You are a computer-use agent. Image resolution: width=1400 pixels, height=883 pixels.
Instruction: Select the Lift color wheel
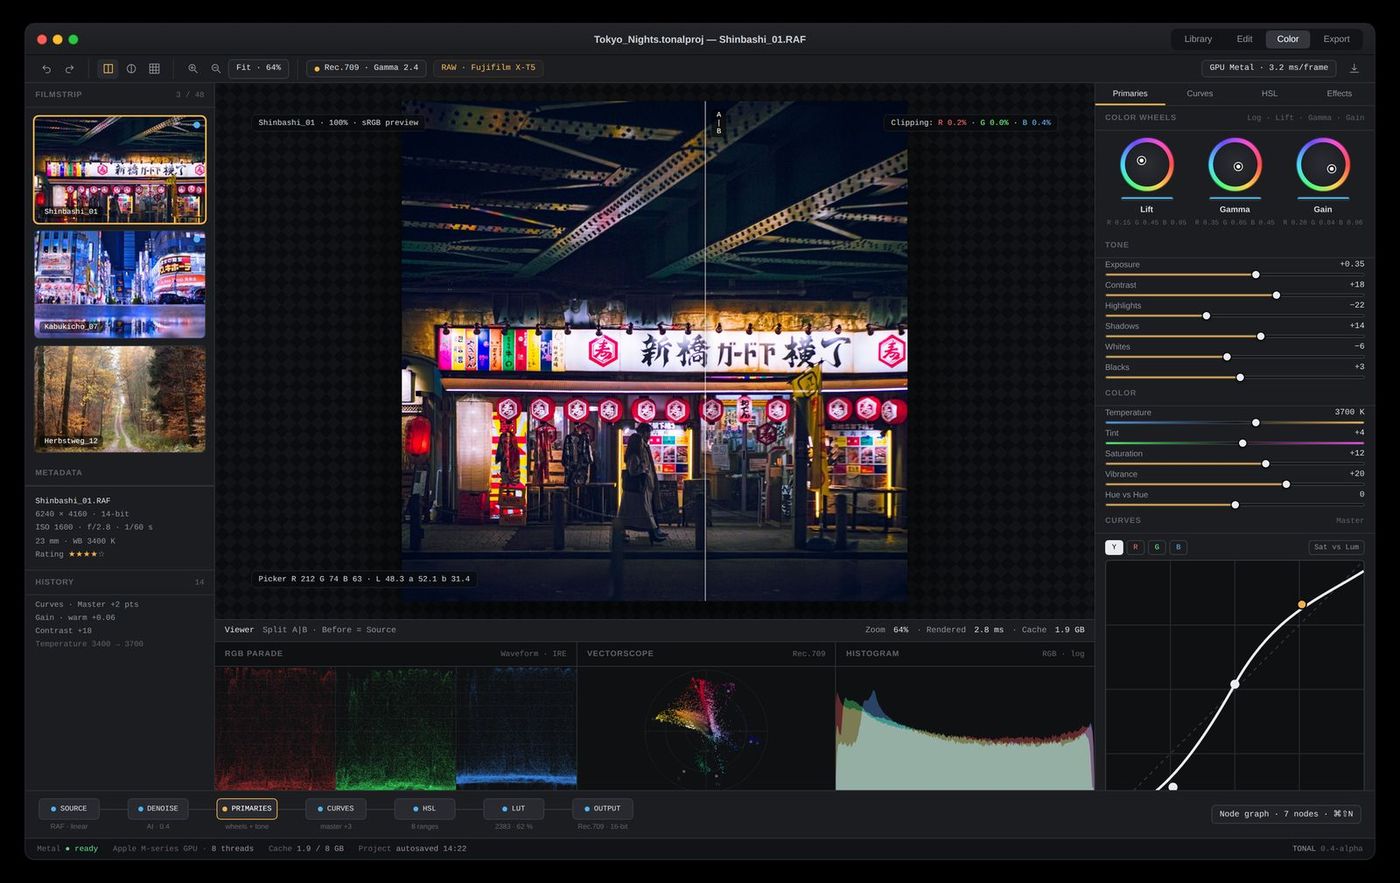[x=1146, y=165]
